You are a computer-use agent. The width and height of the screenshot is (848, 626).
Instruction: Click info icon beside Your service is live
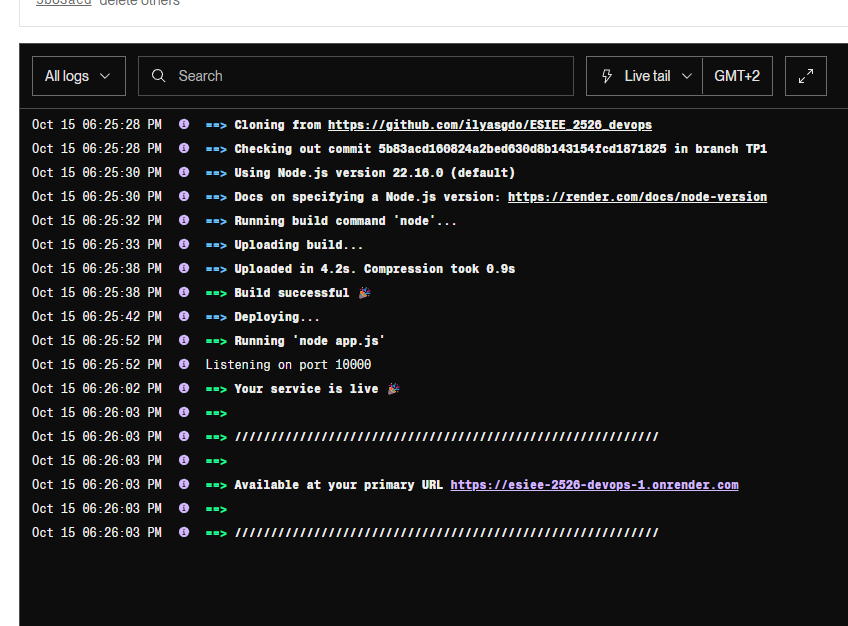(x=184, y=389)
